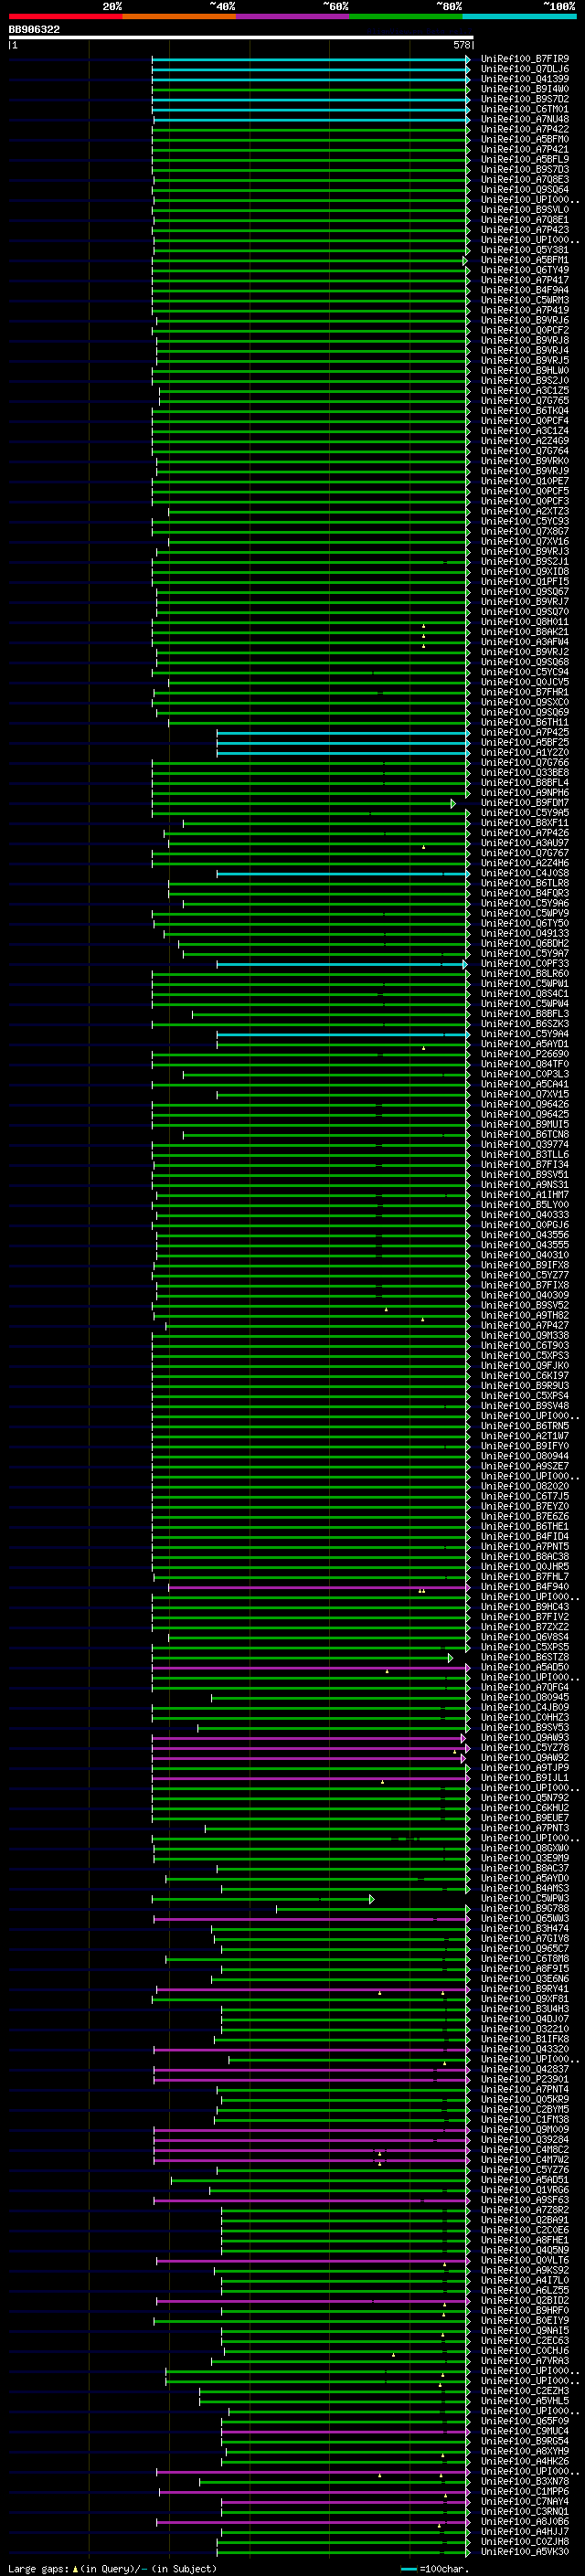Click the alignment bar for UniRef100_B7FIR9
585x2576 pixels.
[x=310, y=59]
